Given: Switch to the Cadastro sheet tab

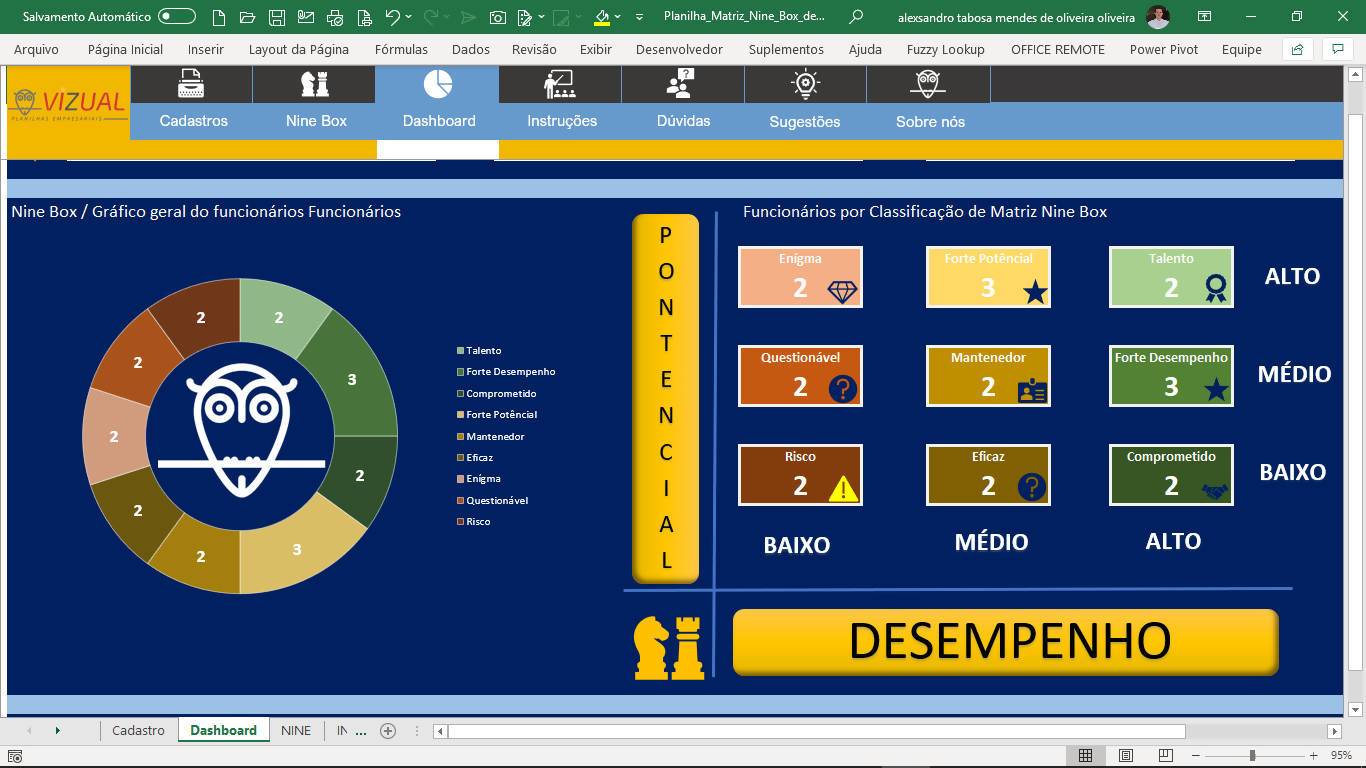Looking at the screenshot, I should 138,730.
